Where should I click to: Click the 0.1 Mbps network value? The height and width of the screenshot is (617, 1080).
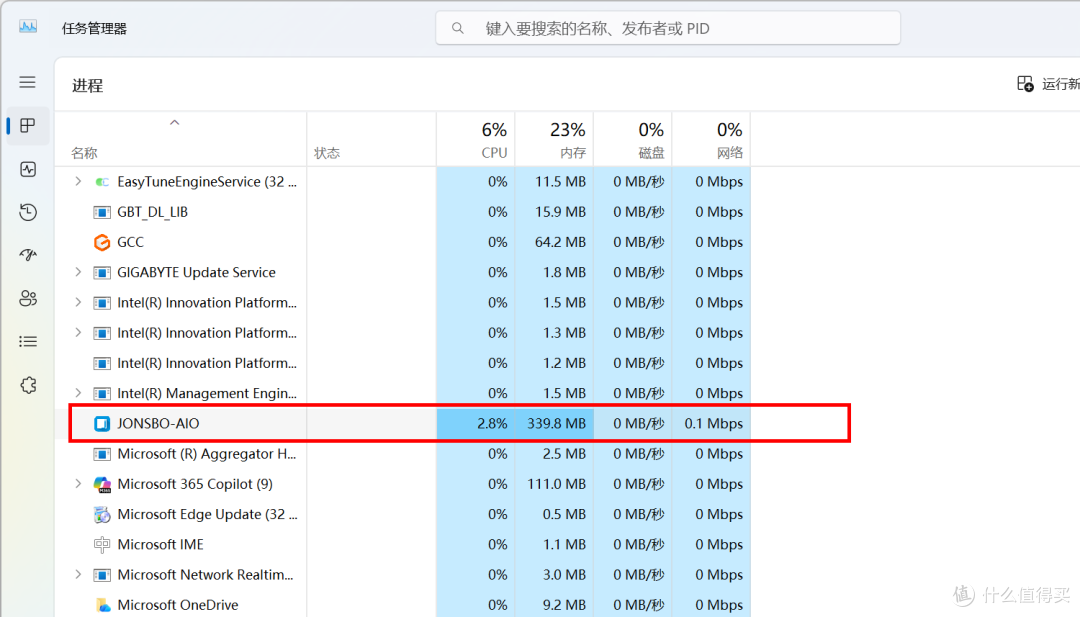714,423
